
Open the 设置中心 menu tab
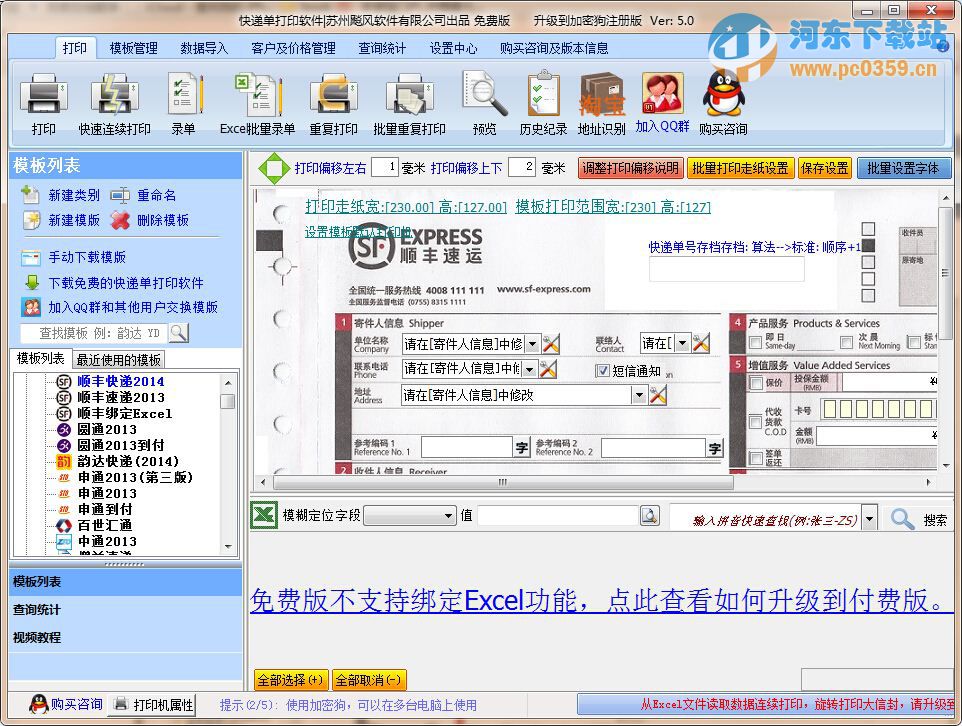(453, 48)
